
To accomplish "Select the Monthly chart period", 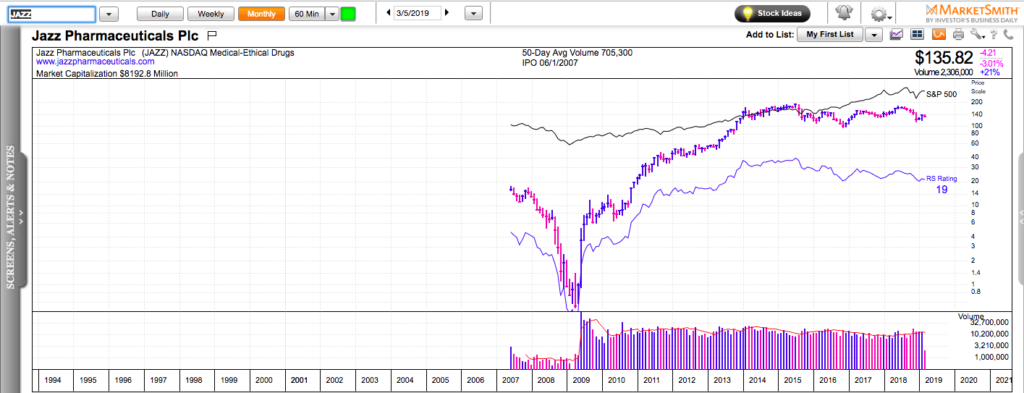I will (x=261, y=14).
